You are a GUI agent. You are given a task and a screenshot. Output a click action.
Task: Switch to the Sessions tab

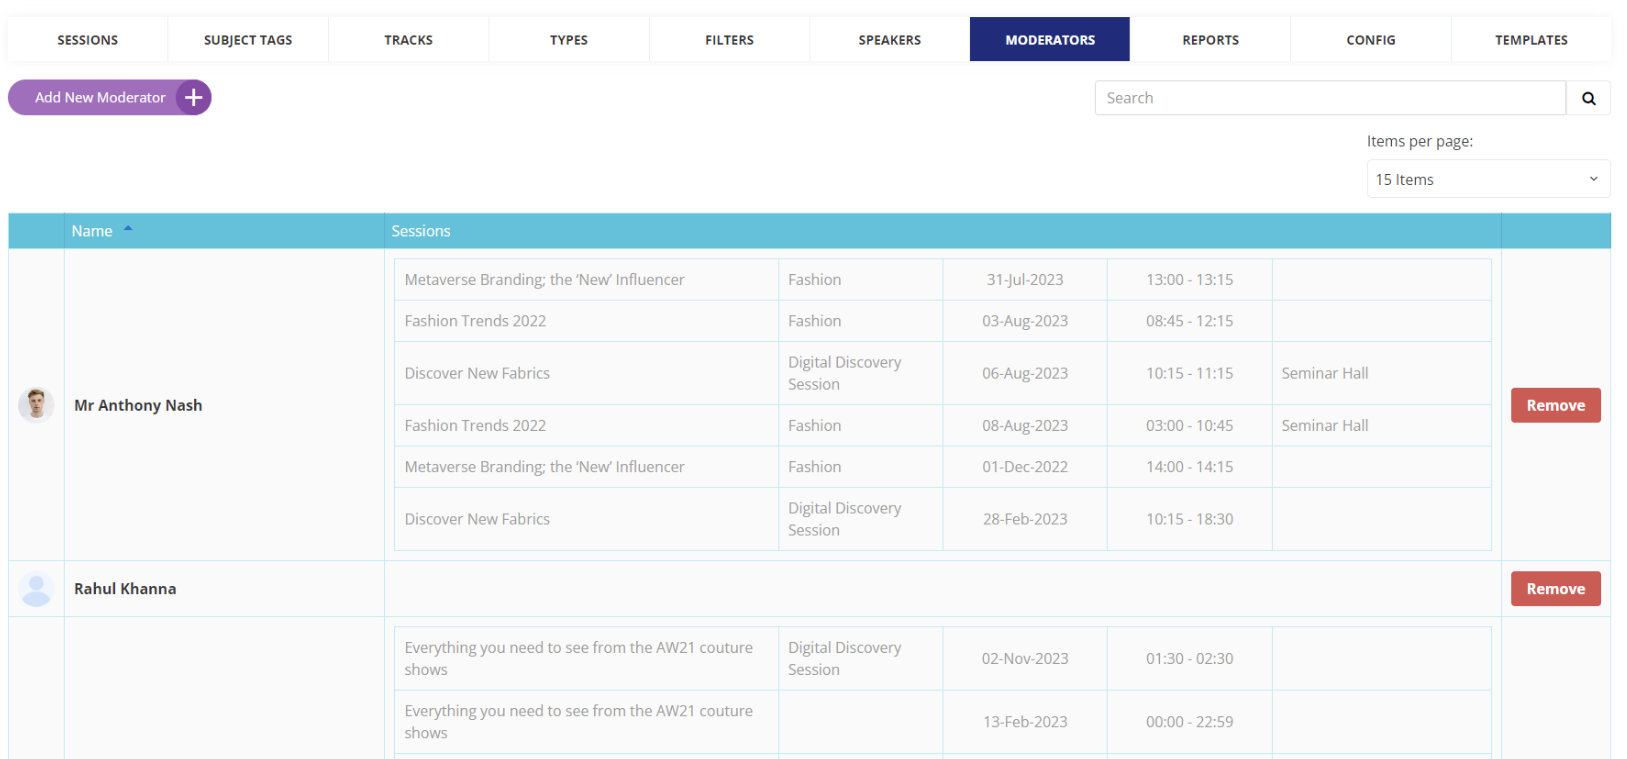click(88, 40)
